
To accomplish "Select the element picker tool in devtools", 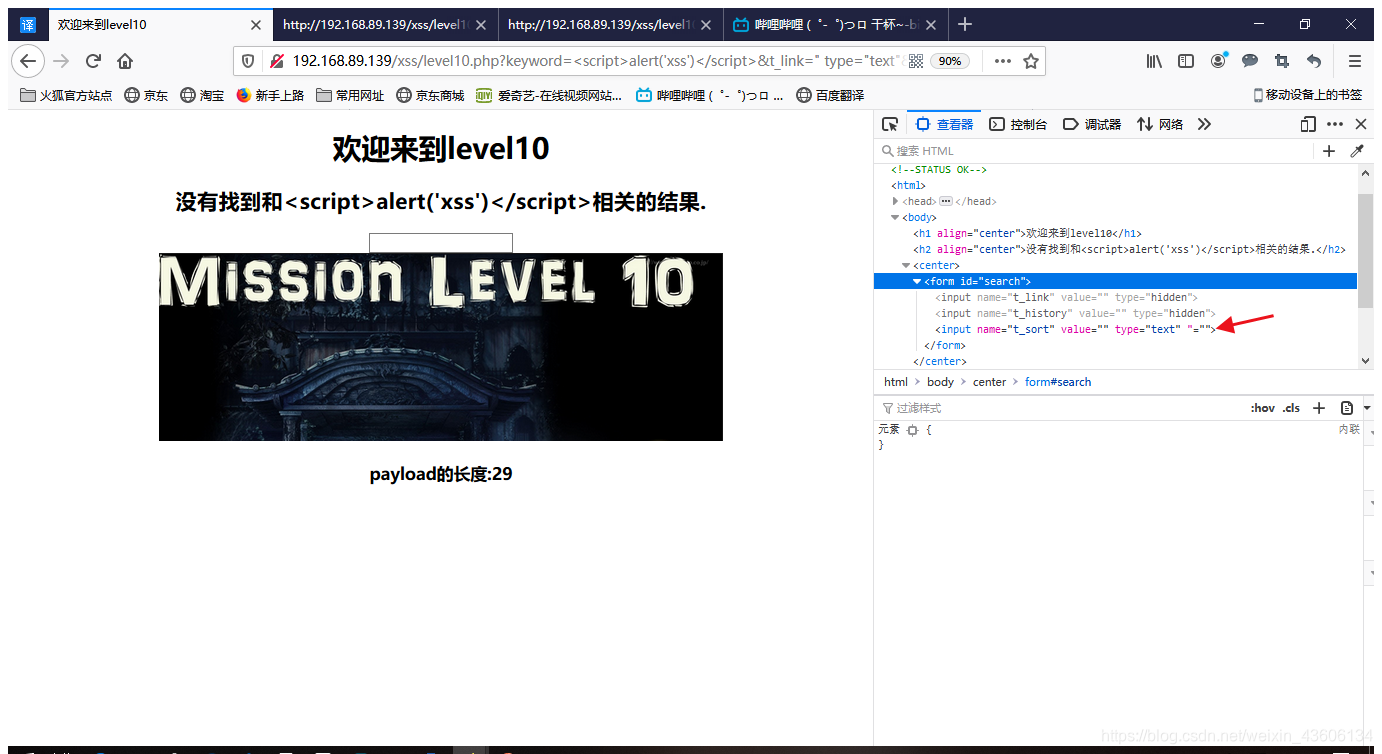I will pyautogui.click(x=890, y=123).
